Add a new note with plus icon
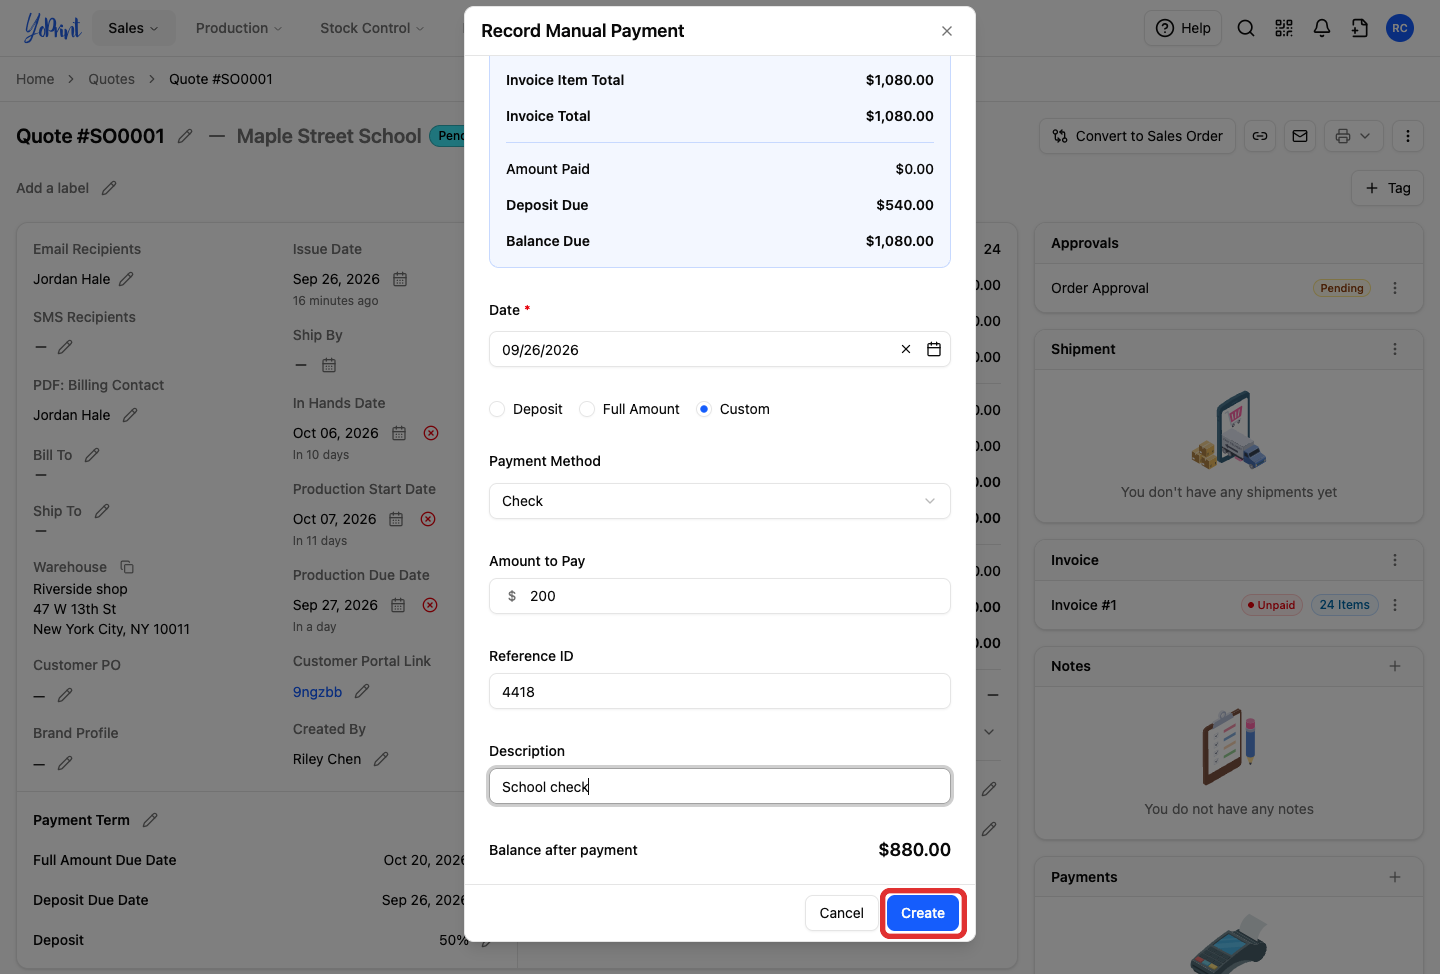The height and width of the screenshot is (974, 1440). pyautogui.click(x=1395, y=666)
